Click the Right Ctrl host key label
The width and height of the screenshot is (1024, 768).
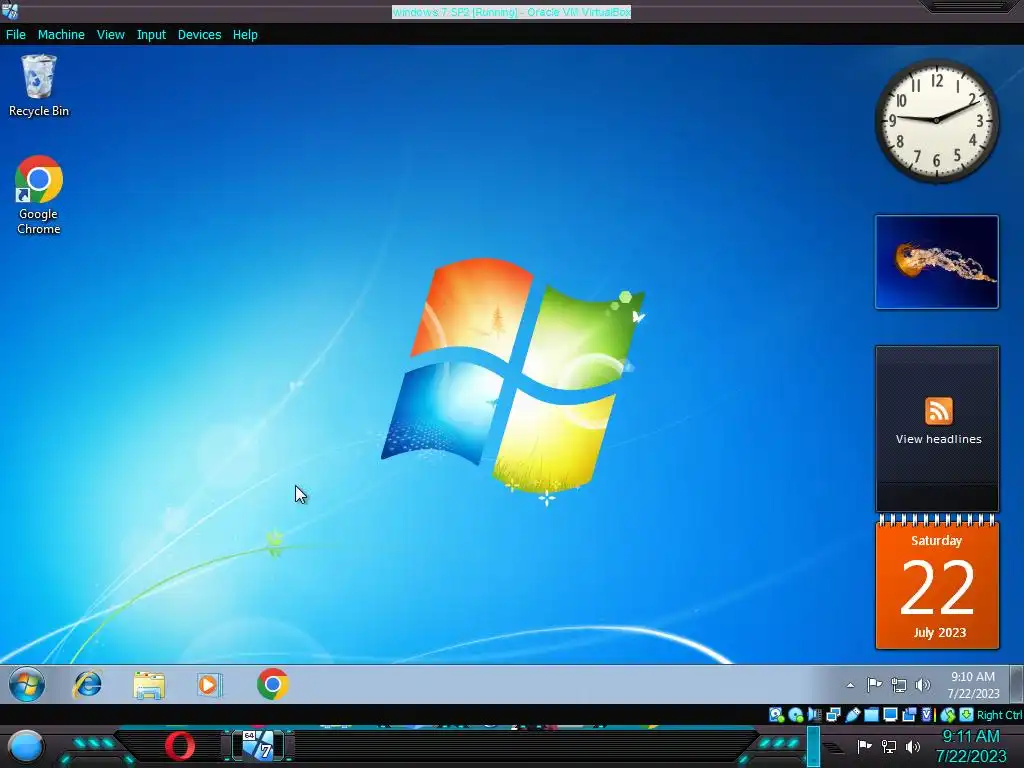coord(999,715)
